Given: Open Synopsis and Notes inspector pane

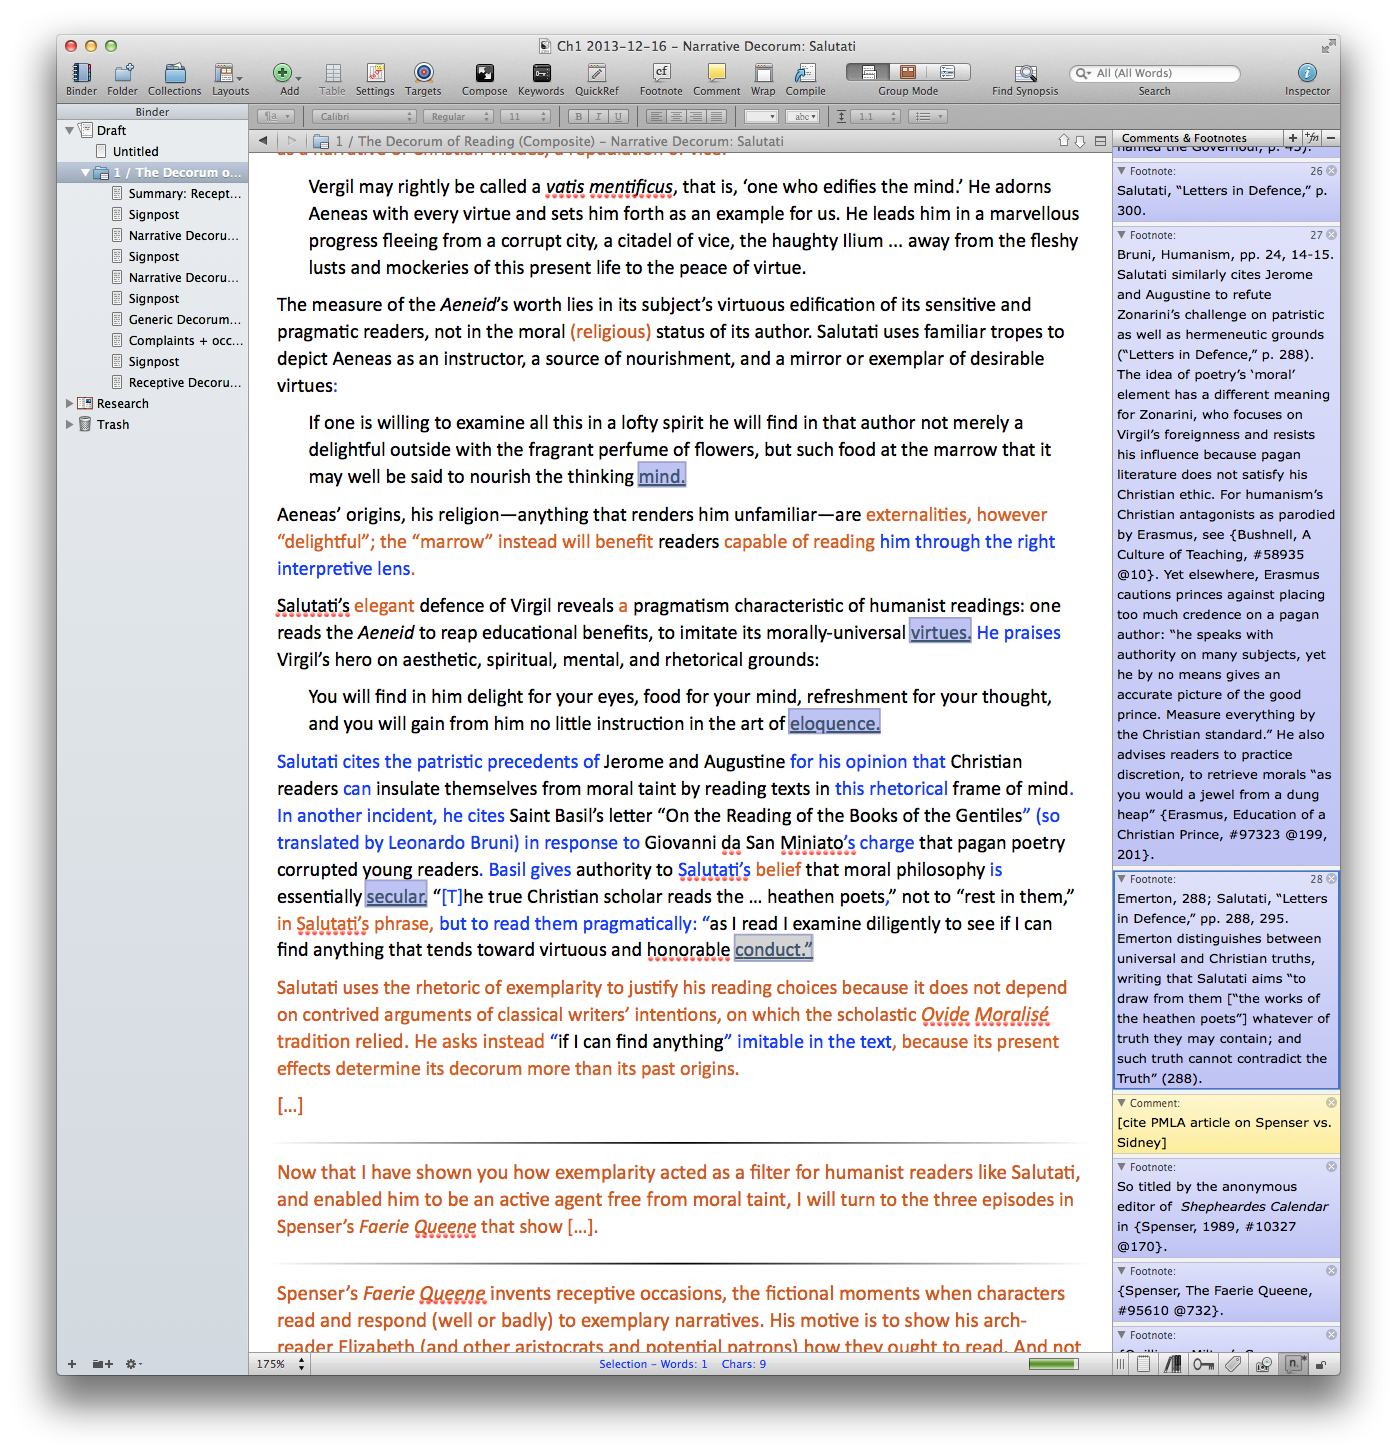Looking at the screenshot, I should pyautogui.click(x=1143, y=1364).
